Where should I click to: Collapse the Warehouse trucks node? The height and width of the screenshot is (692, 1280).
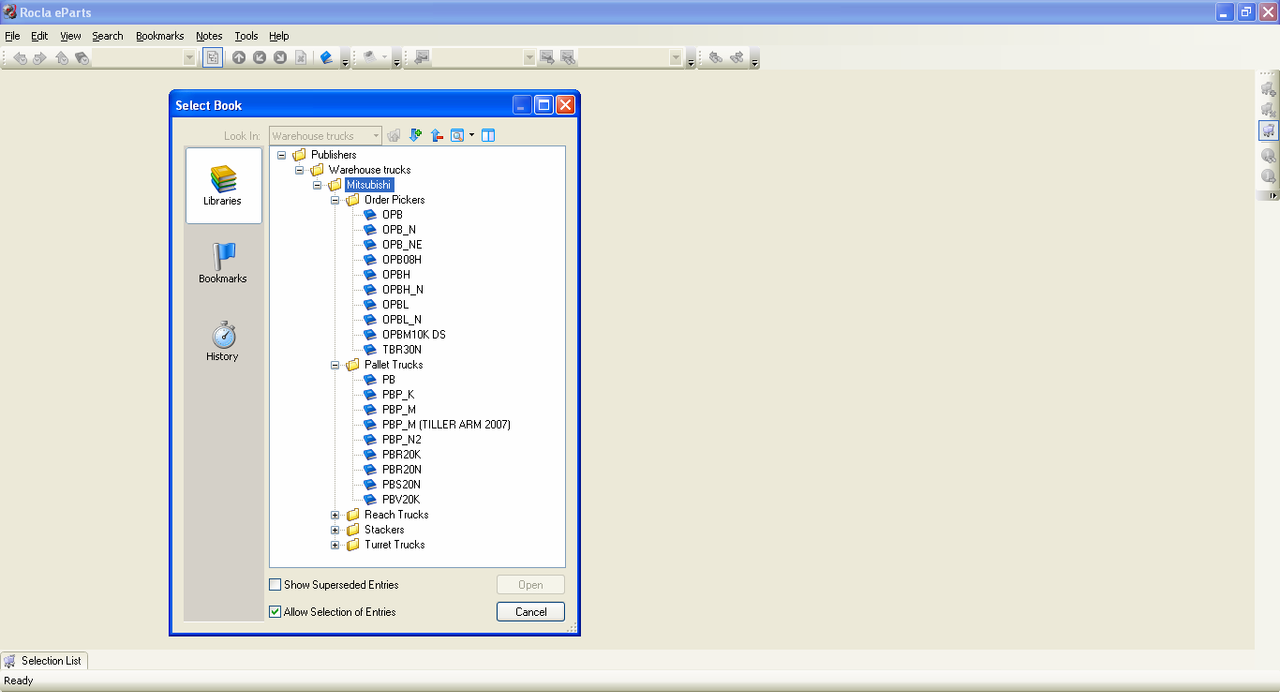(299, 170)
